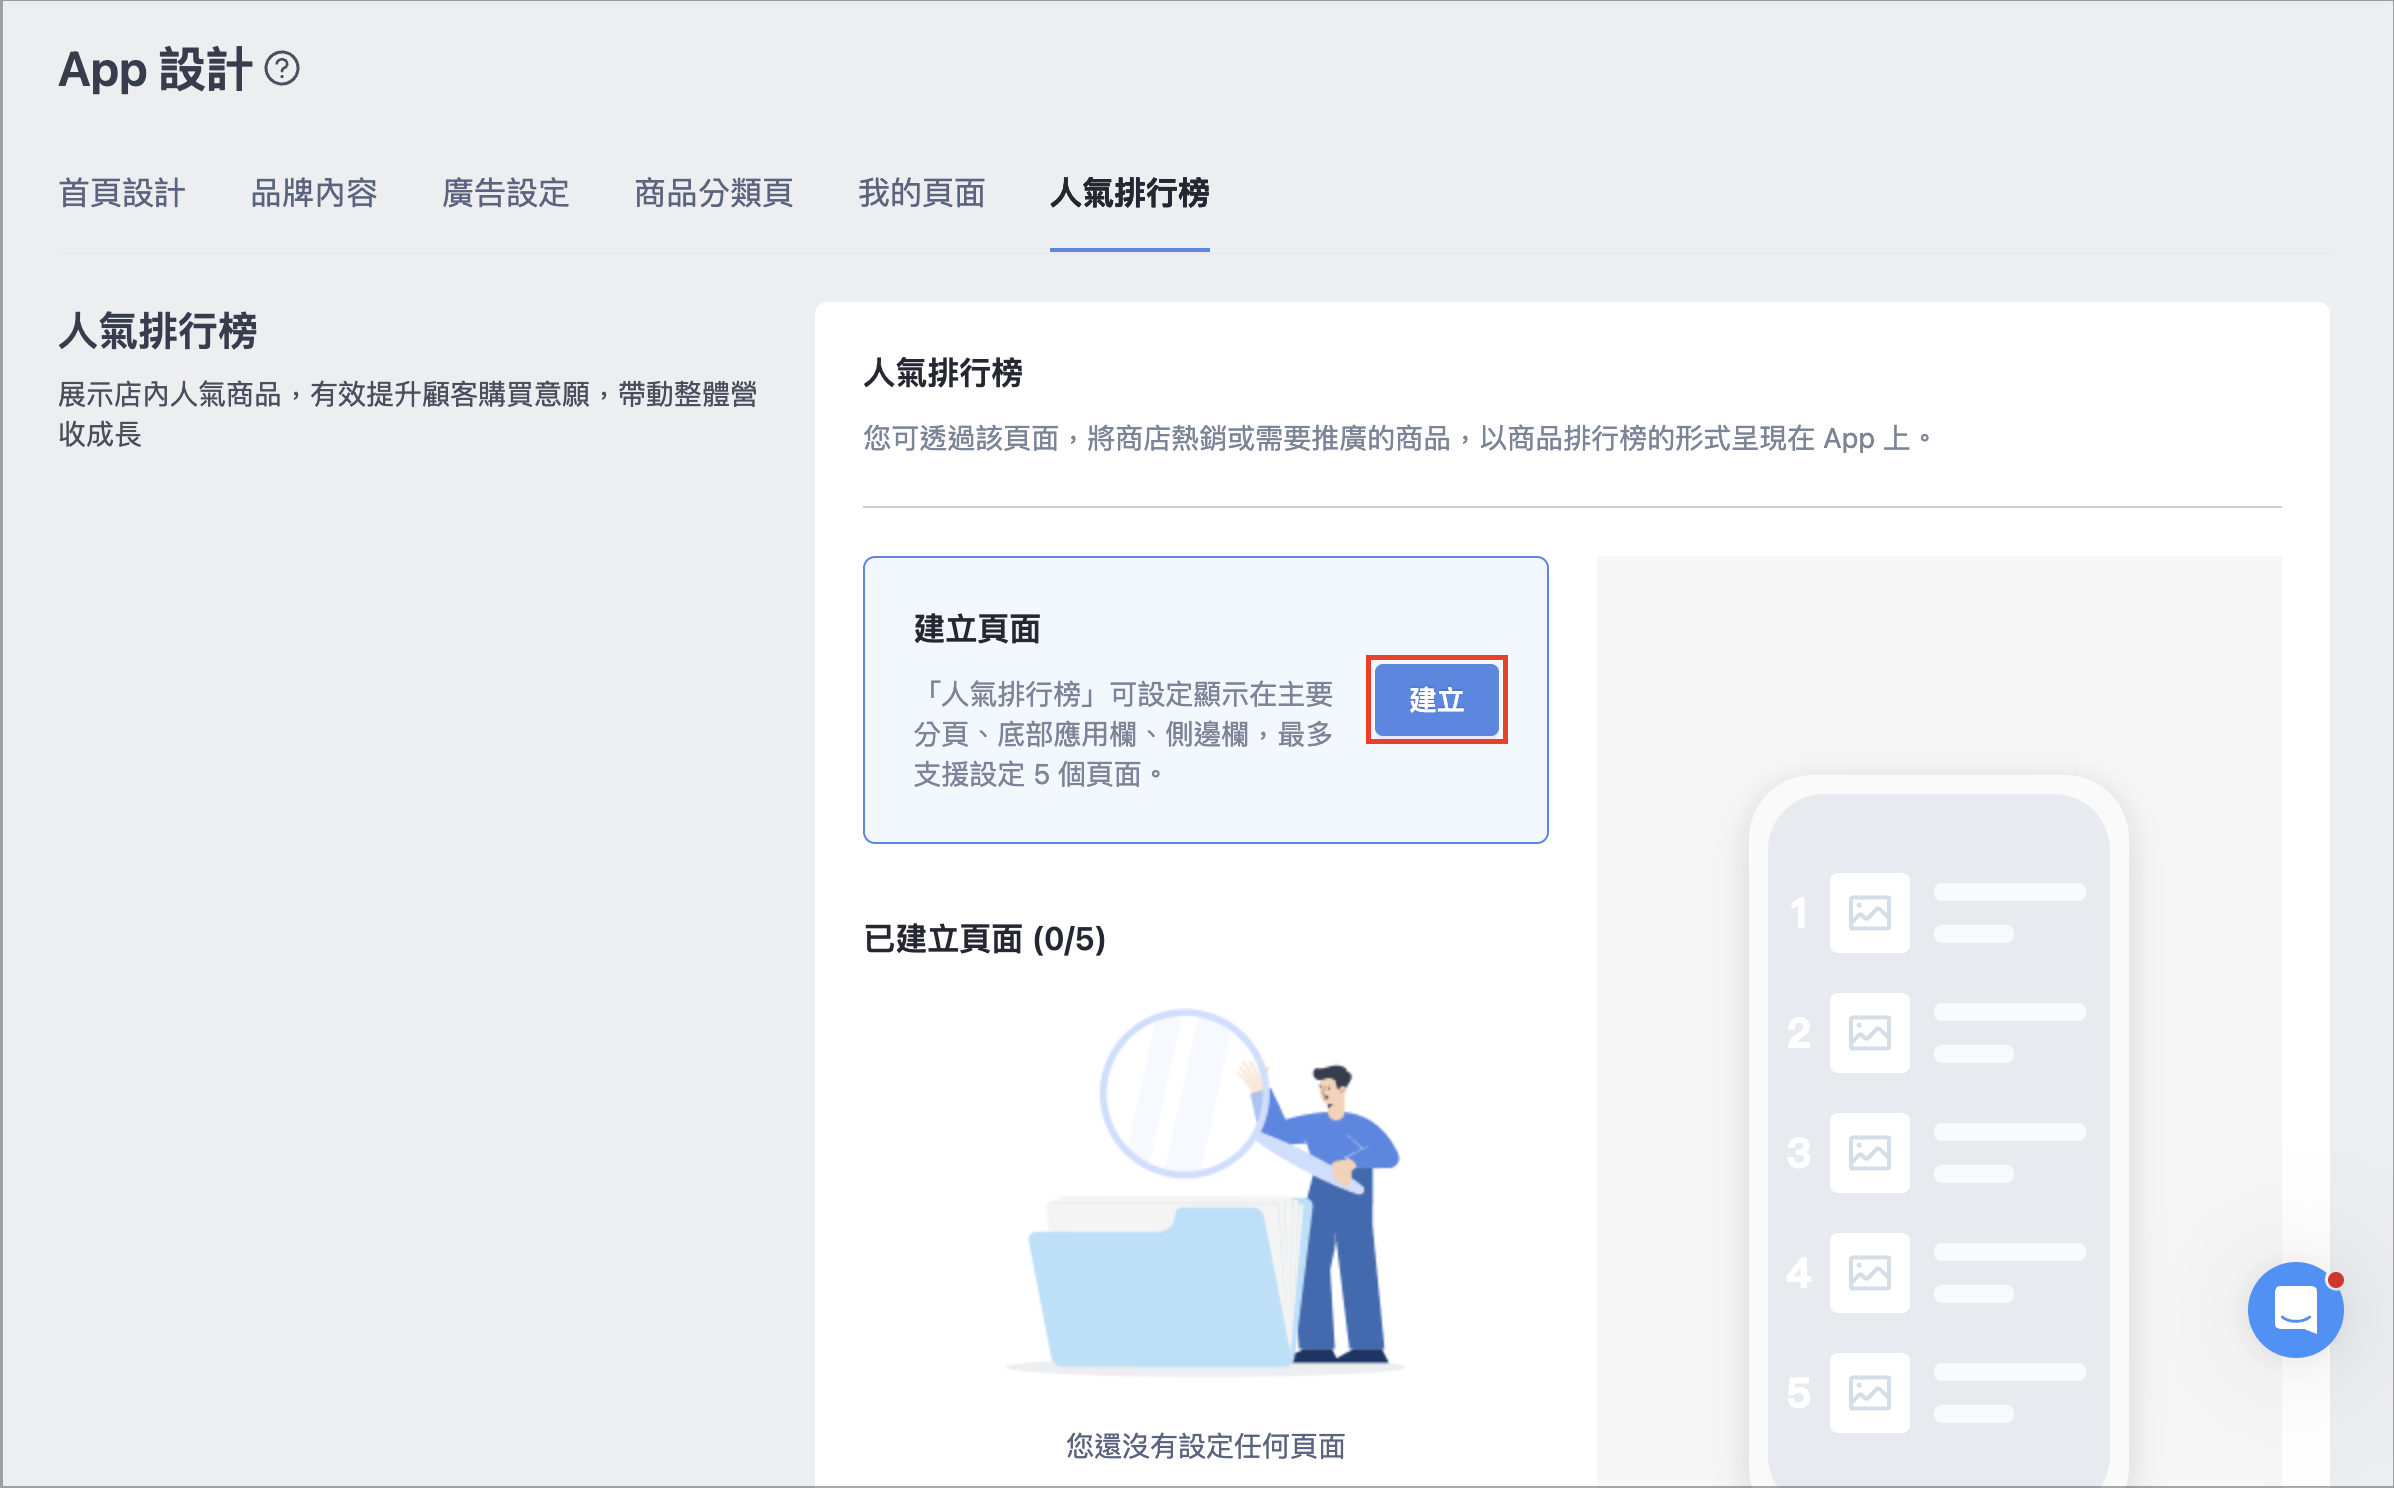This screenshot has height=1488, width=2394.
Task: Click the blue 建立 button
Action: [1437, 700]
